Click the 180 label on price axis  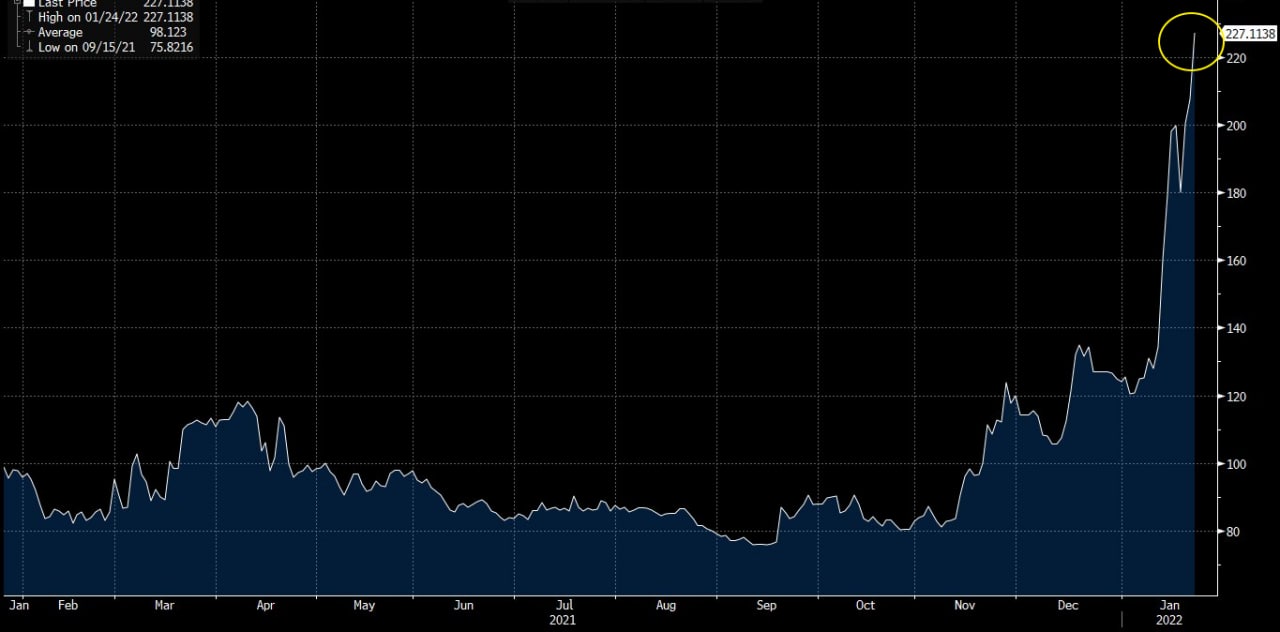pos(1236,193)
